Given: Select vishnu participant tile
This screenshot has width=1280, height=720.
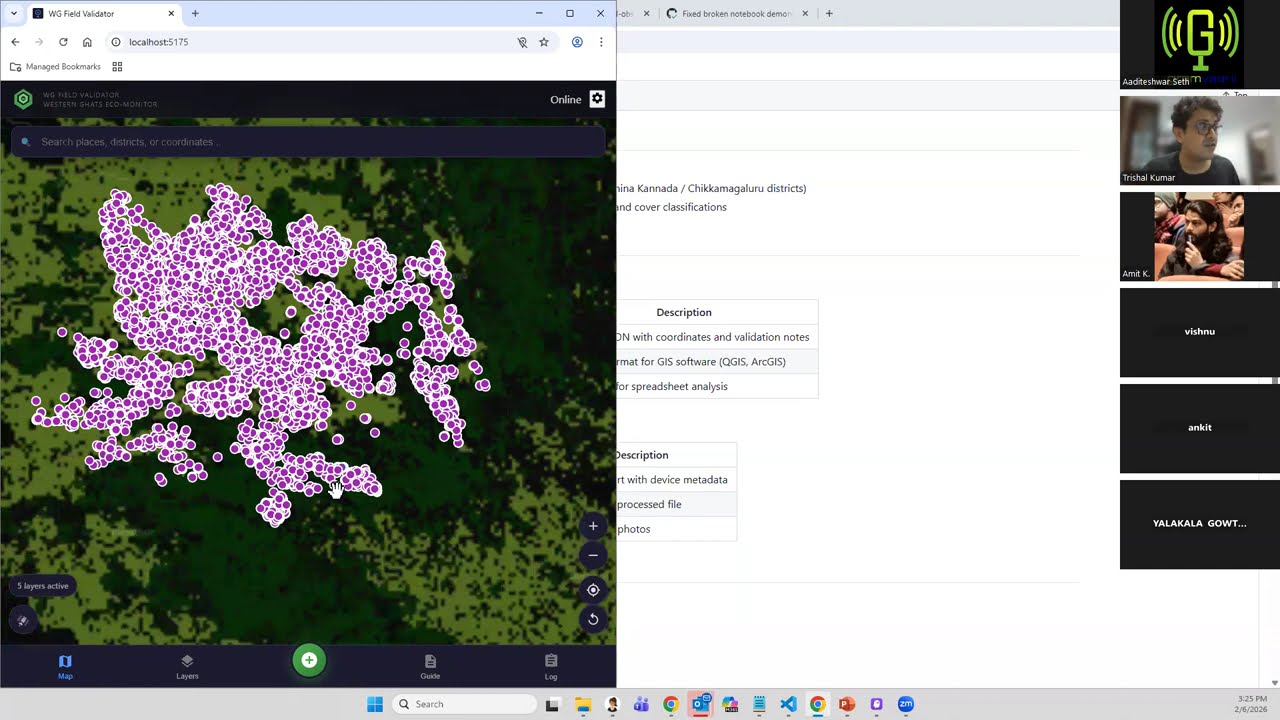Looking at the screenshot, I should tap(1199, 332).
